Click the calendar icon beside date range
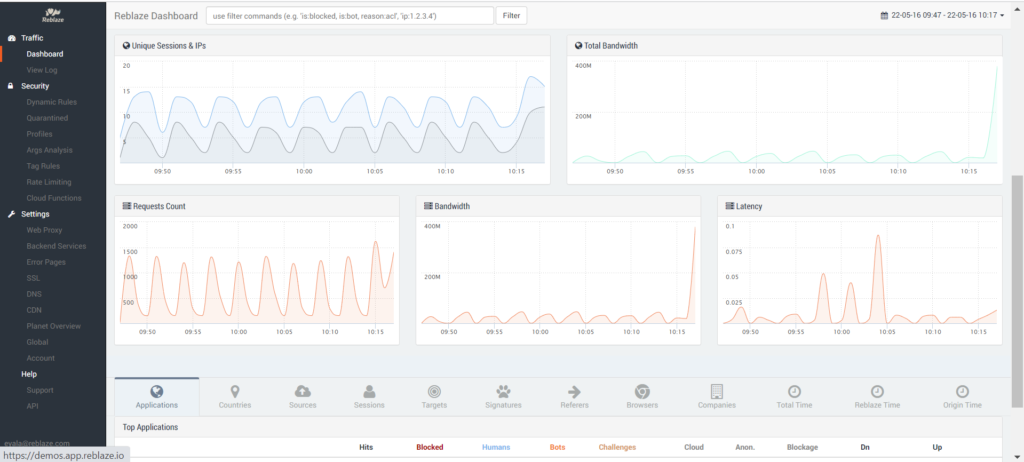Screen dimensions: 1024x462 [884, 16]
